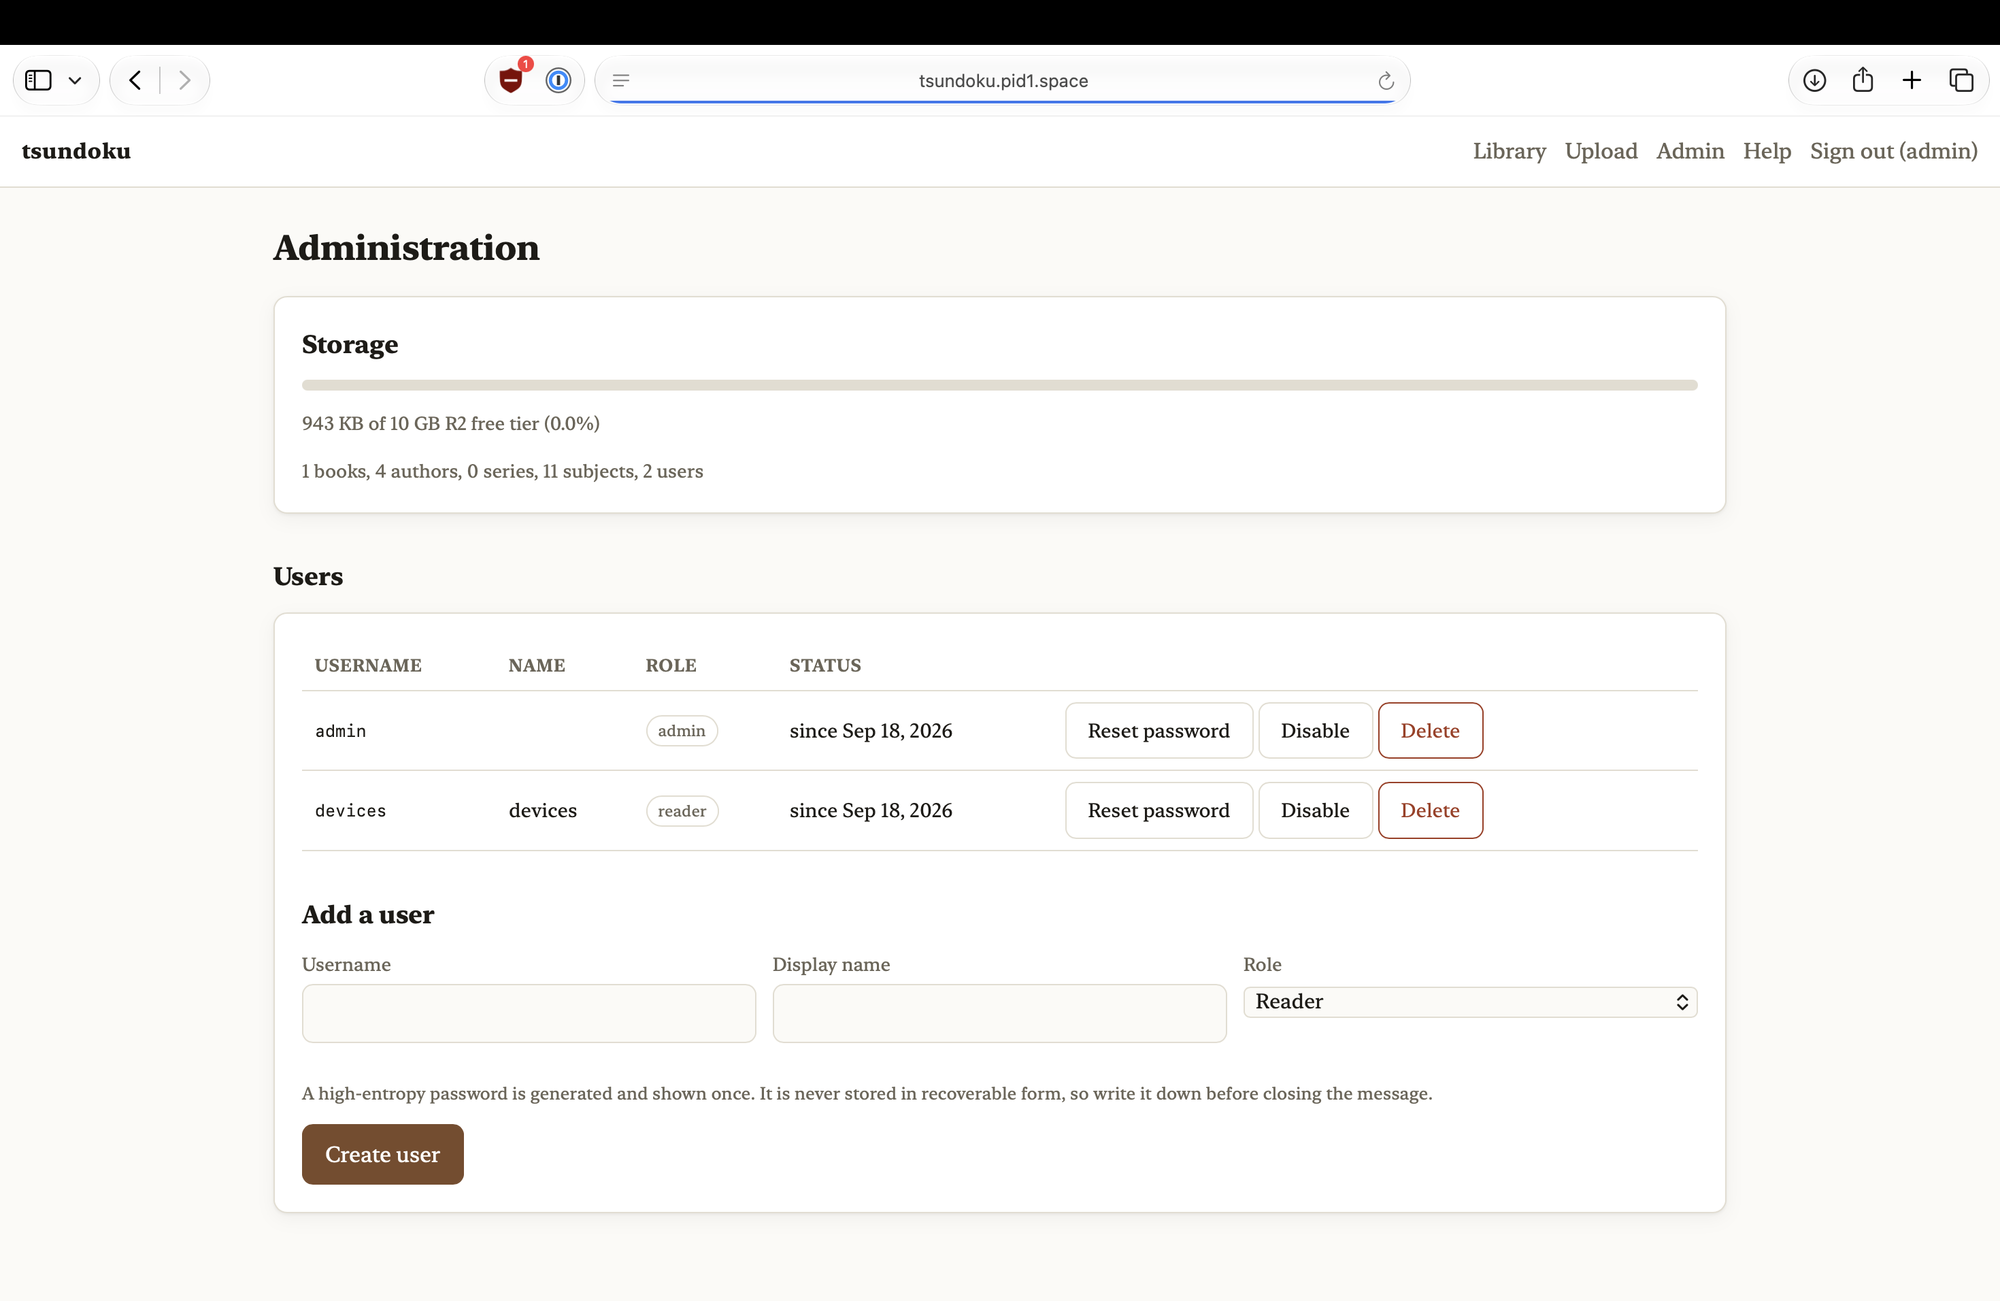Select the devices display name cell
2000x1301 pixels.
pyautogui.click(x=543, y=810)
